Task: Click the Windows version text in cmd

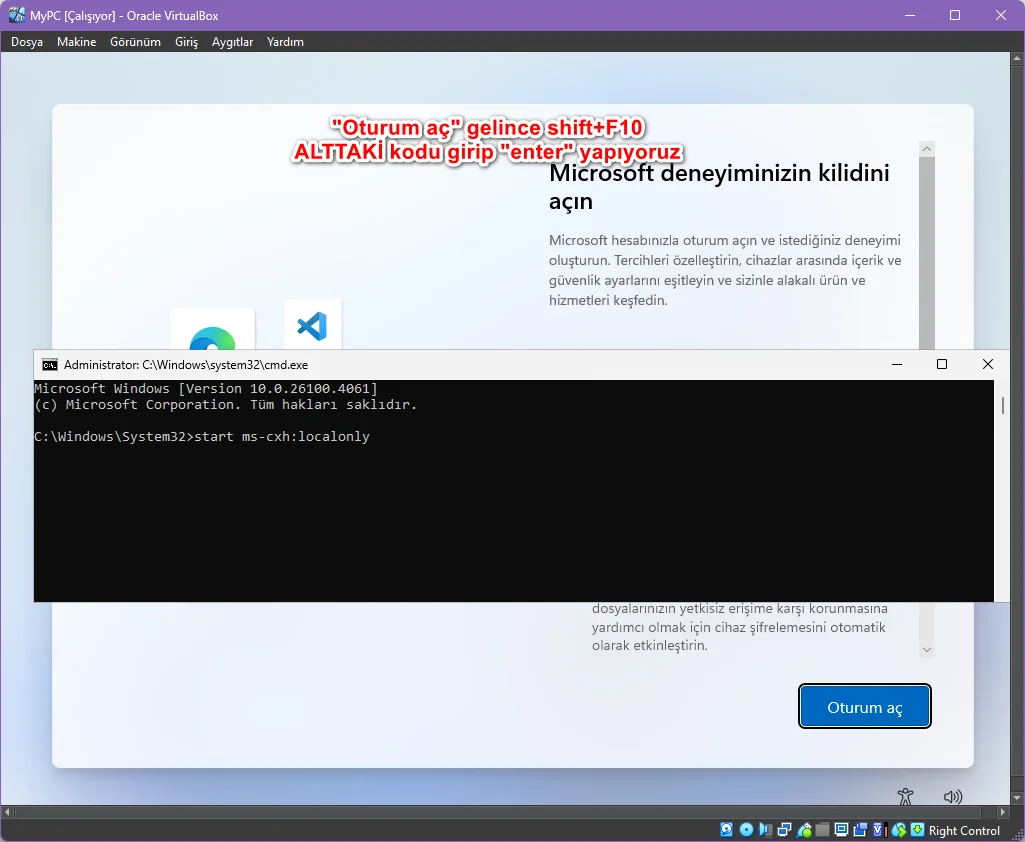Action: 206,388
